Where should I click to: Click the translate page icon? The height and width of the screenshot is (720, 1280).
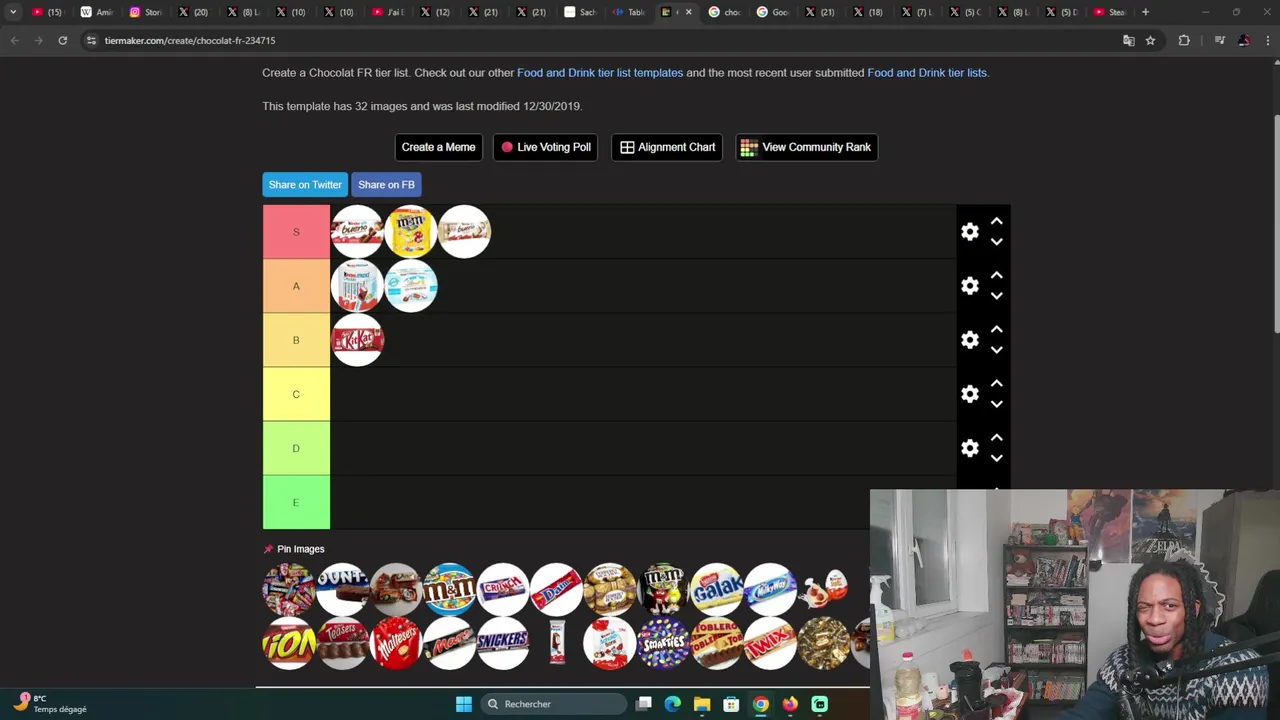[x=1129, y=40]
